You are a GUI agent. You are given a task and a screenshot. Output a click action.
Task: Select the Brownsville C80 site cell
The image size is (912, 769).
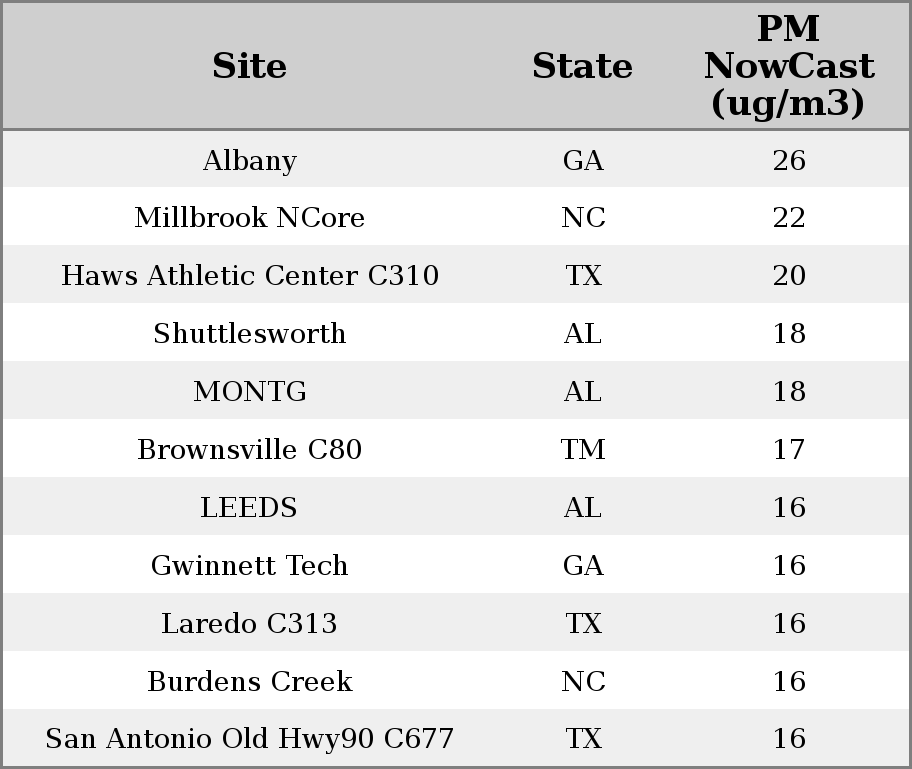[x=250, y=449]
